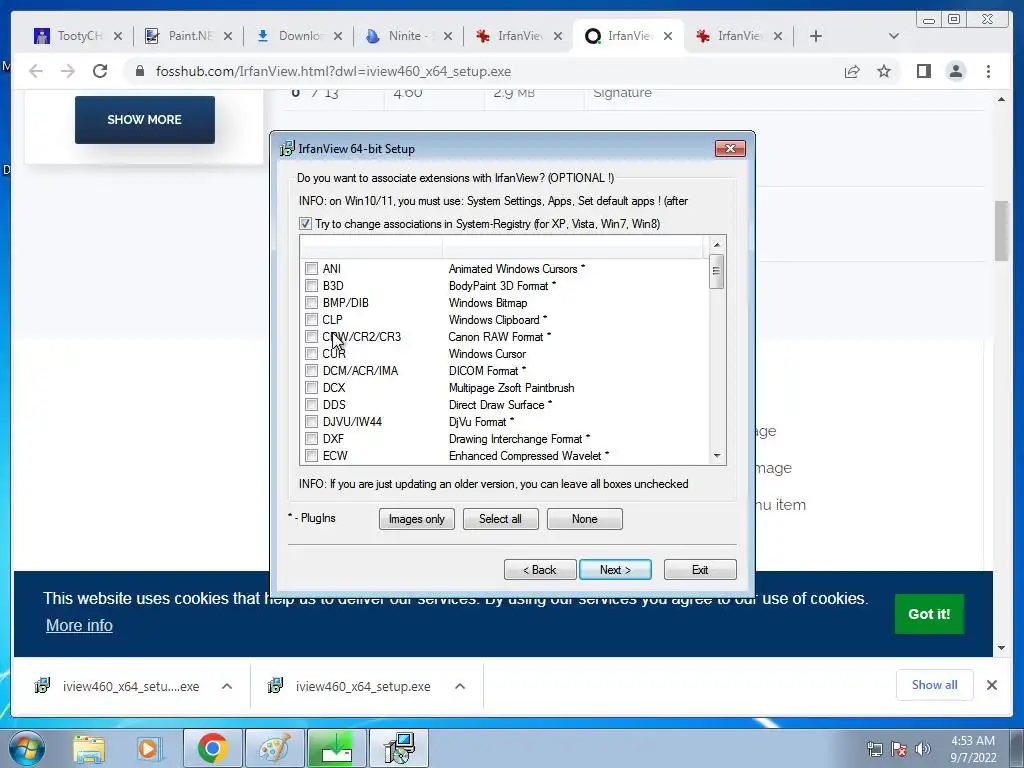Switch to the TootyCH tab
Screen dimensions: 1024x768
pyautogui.click(x=79, y=37)
